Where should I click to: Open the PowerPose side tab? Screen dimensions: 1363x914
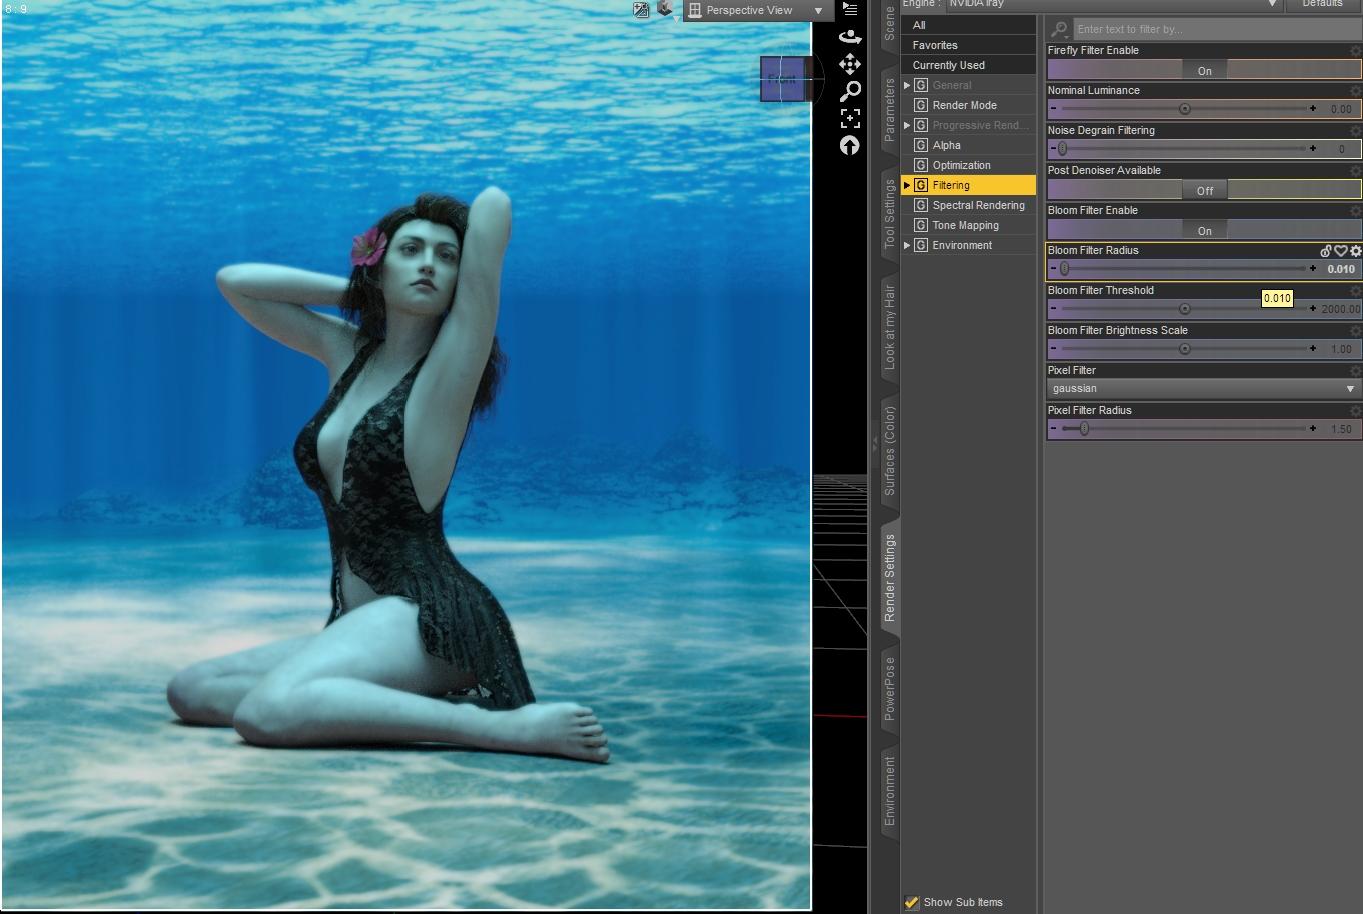889,688
